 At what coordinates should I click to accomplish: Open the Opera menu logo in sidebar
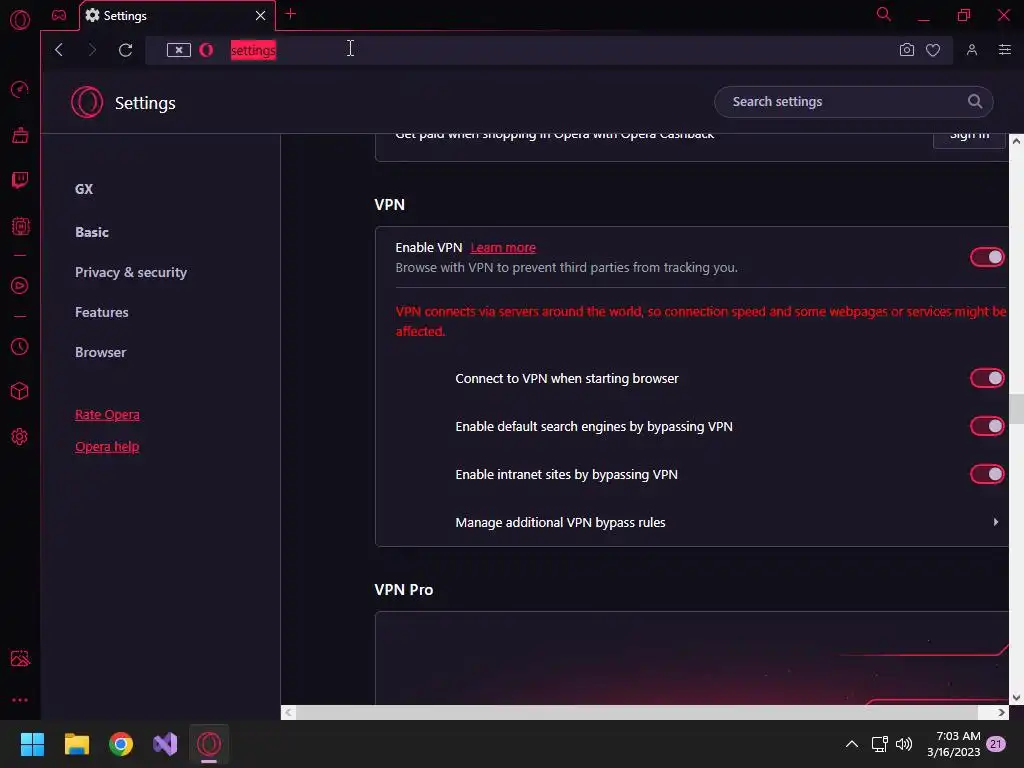point(20,20)
